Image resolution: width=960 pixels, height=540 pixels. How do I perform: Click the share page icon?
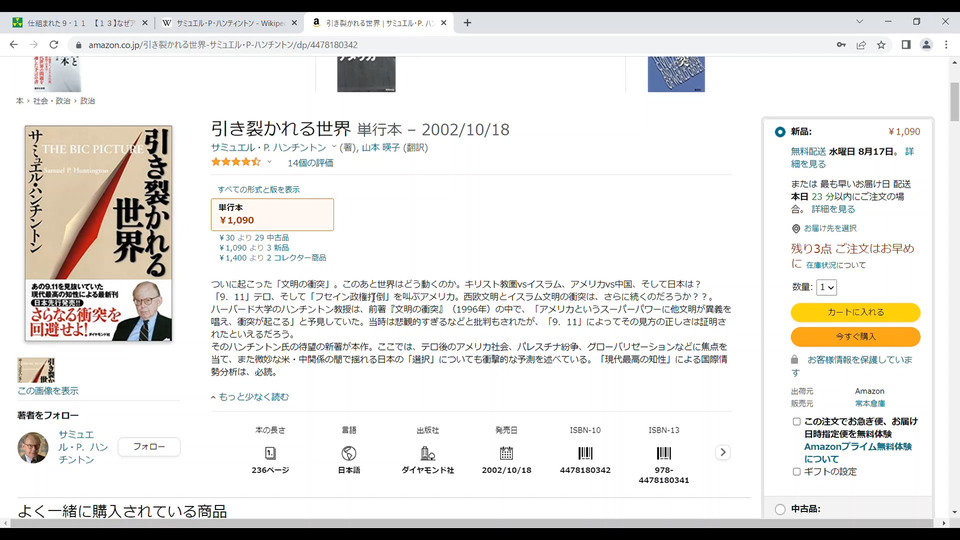pyautogui.click(x=861, y=45)
